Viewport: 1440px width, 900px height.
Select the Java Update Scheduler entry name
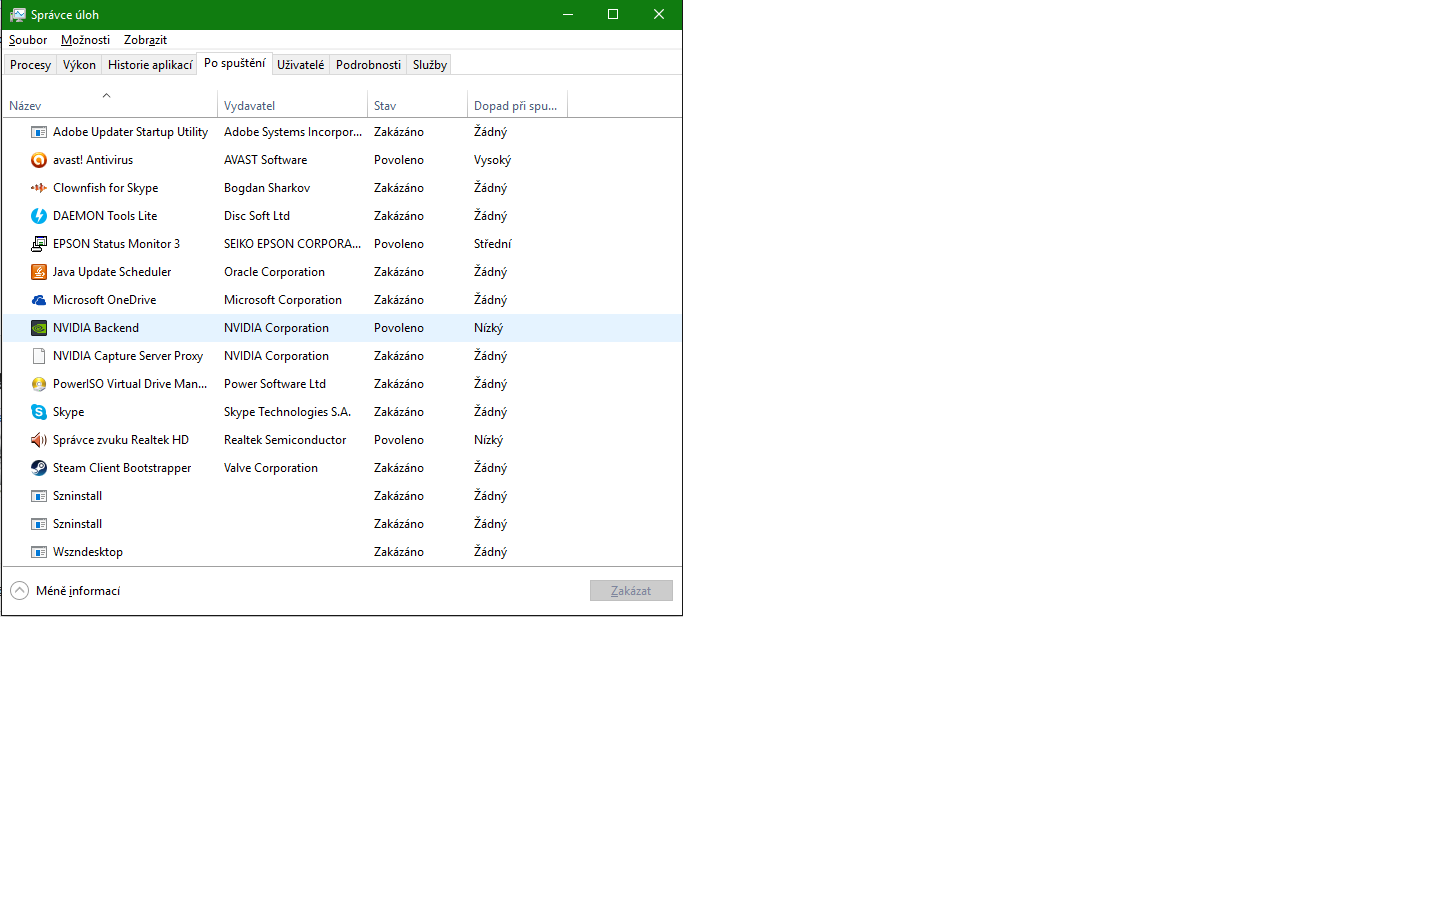pos(112,272)
